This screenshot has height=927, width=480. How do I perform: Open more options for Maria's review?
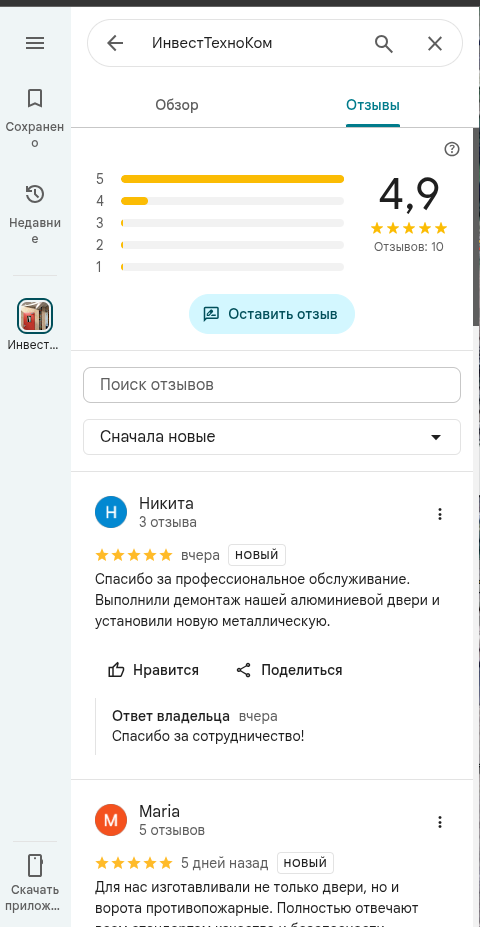(x=439, y=822)
